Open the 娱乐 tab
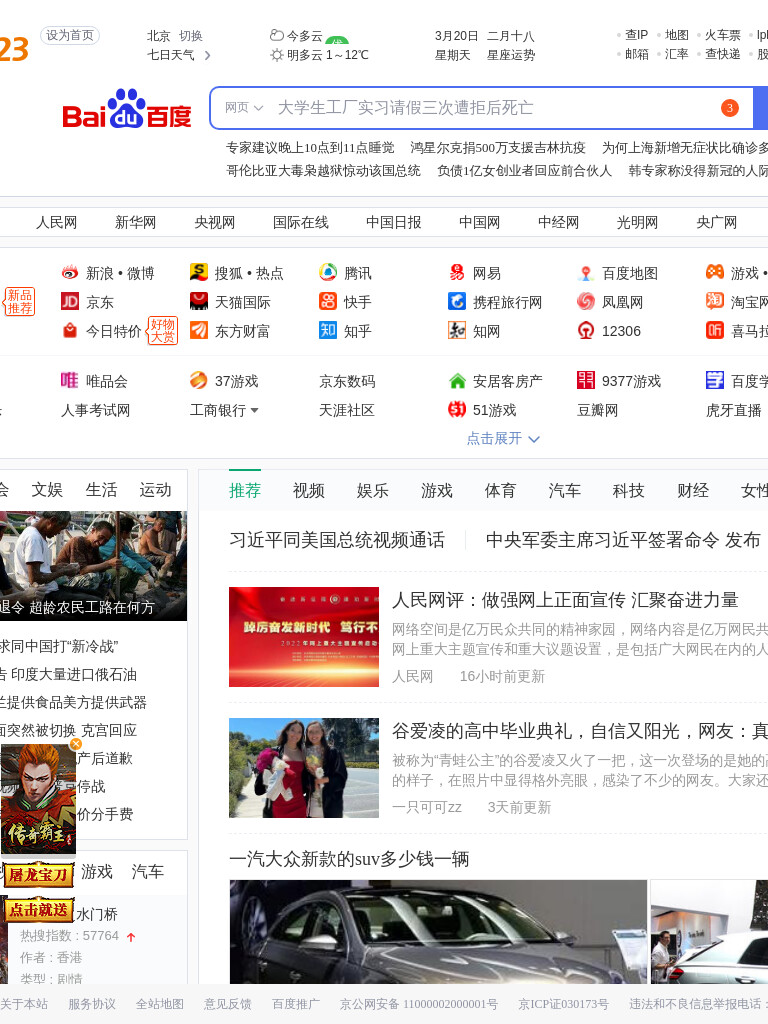The width and height of the screenshot is (768, 1024). pos(373,490)
